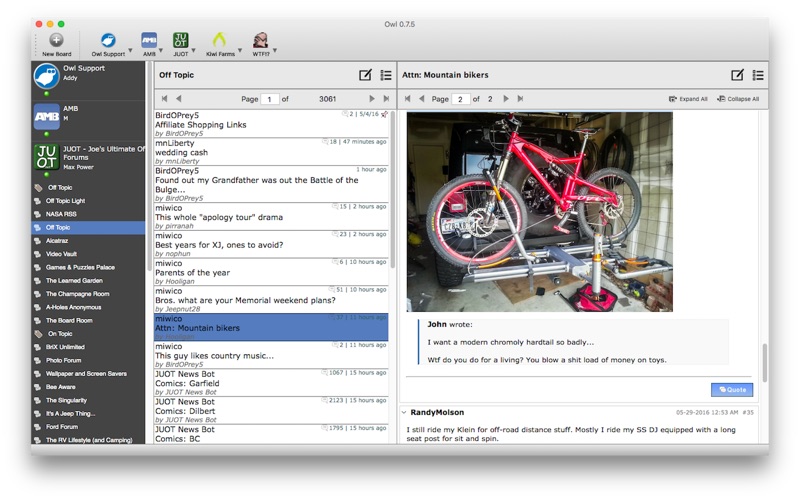This screenshot has height=500, width=800.
Task: Select Games & Puzzles Palace forum
Action: tap(88, 267)
